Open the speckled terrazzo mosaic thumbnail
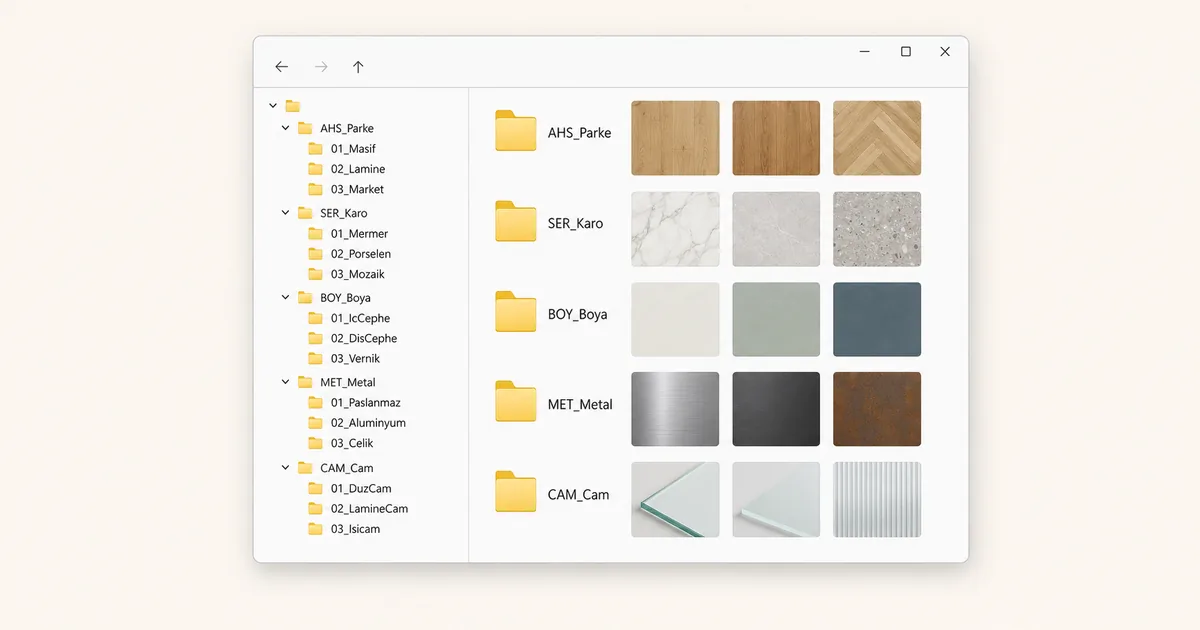This screenshot has height=630, width=1200. (877, 229)
